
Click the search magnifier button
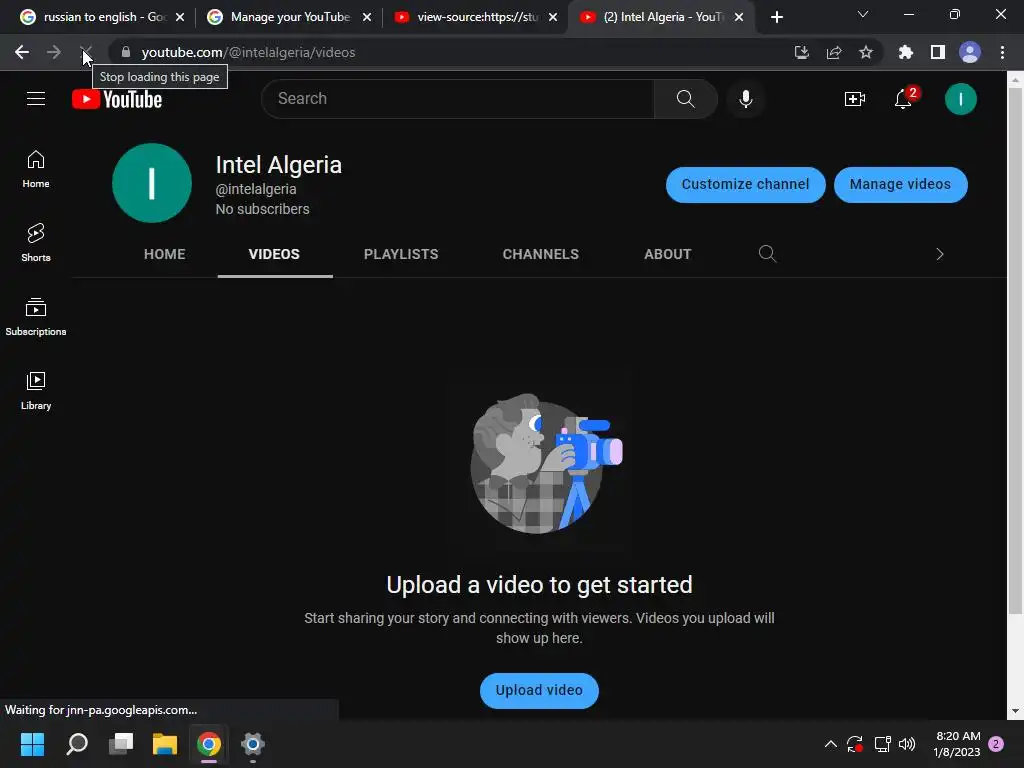[685, 99]
